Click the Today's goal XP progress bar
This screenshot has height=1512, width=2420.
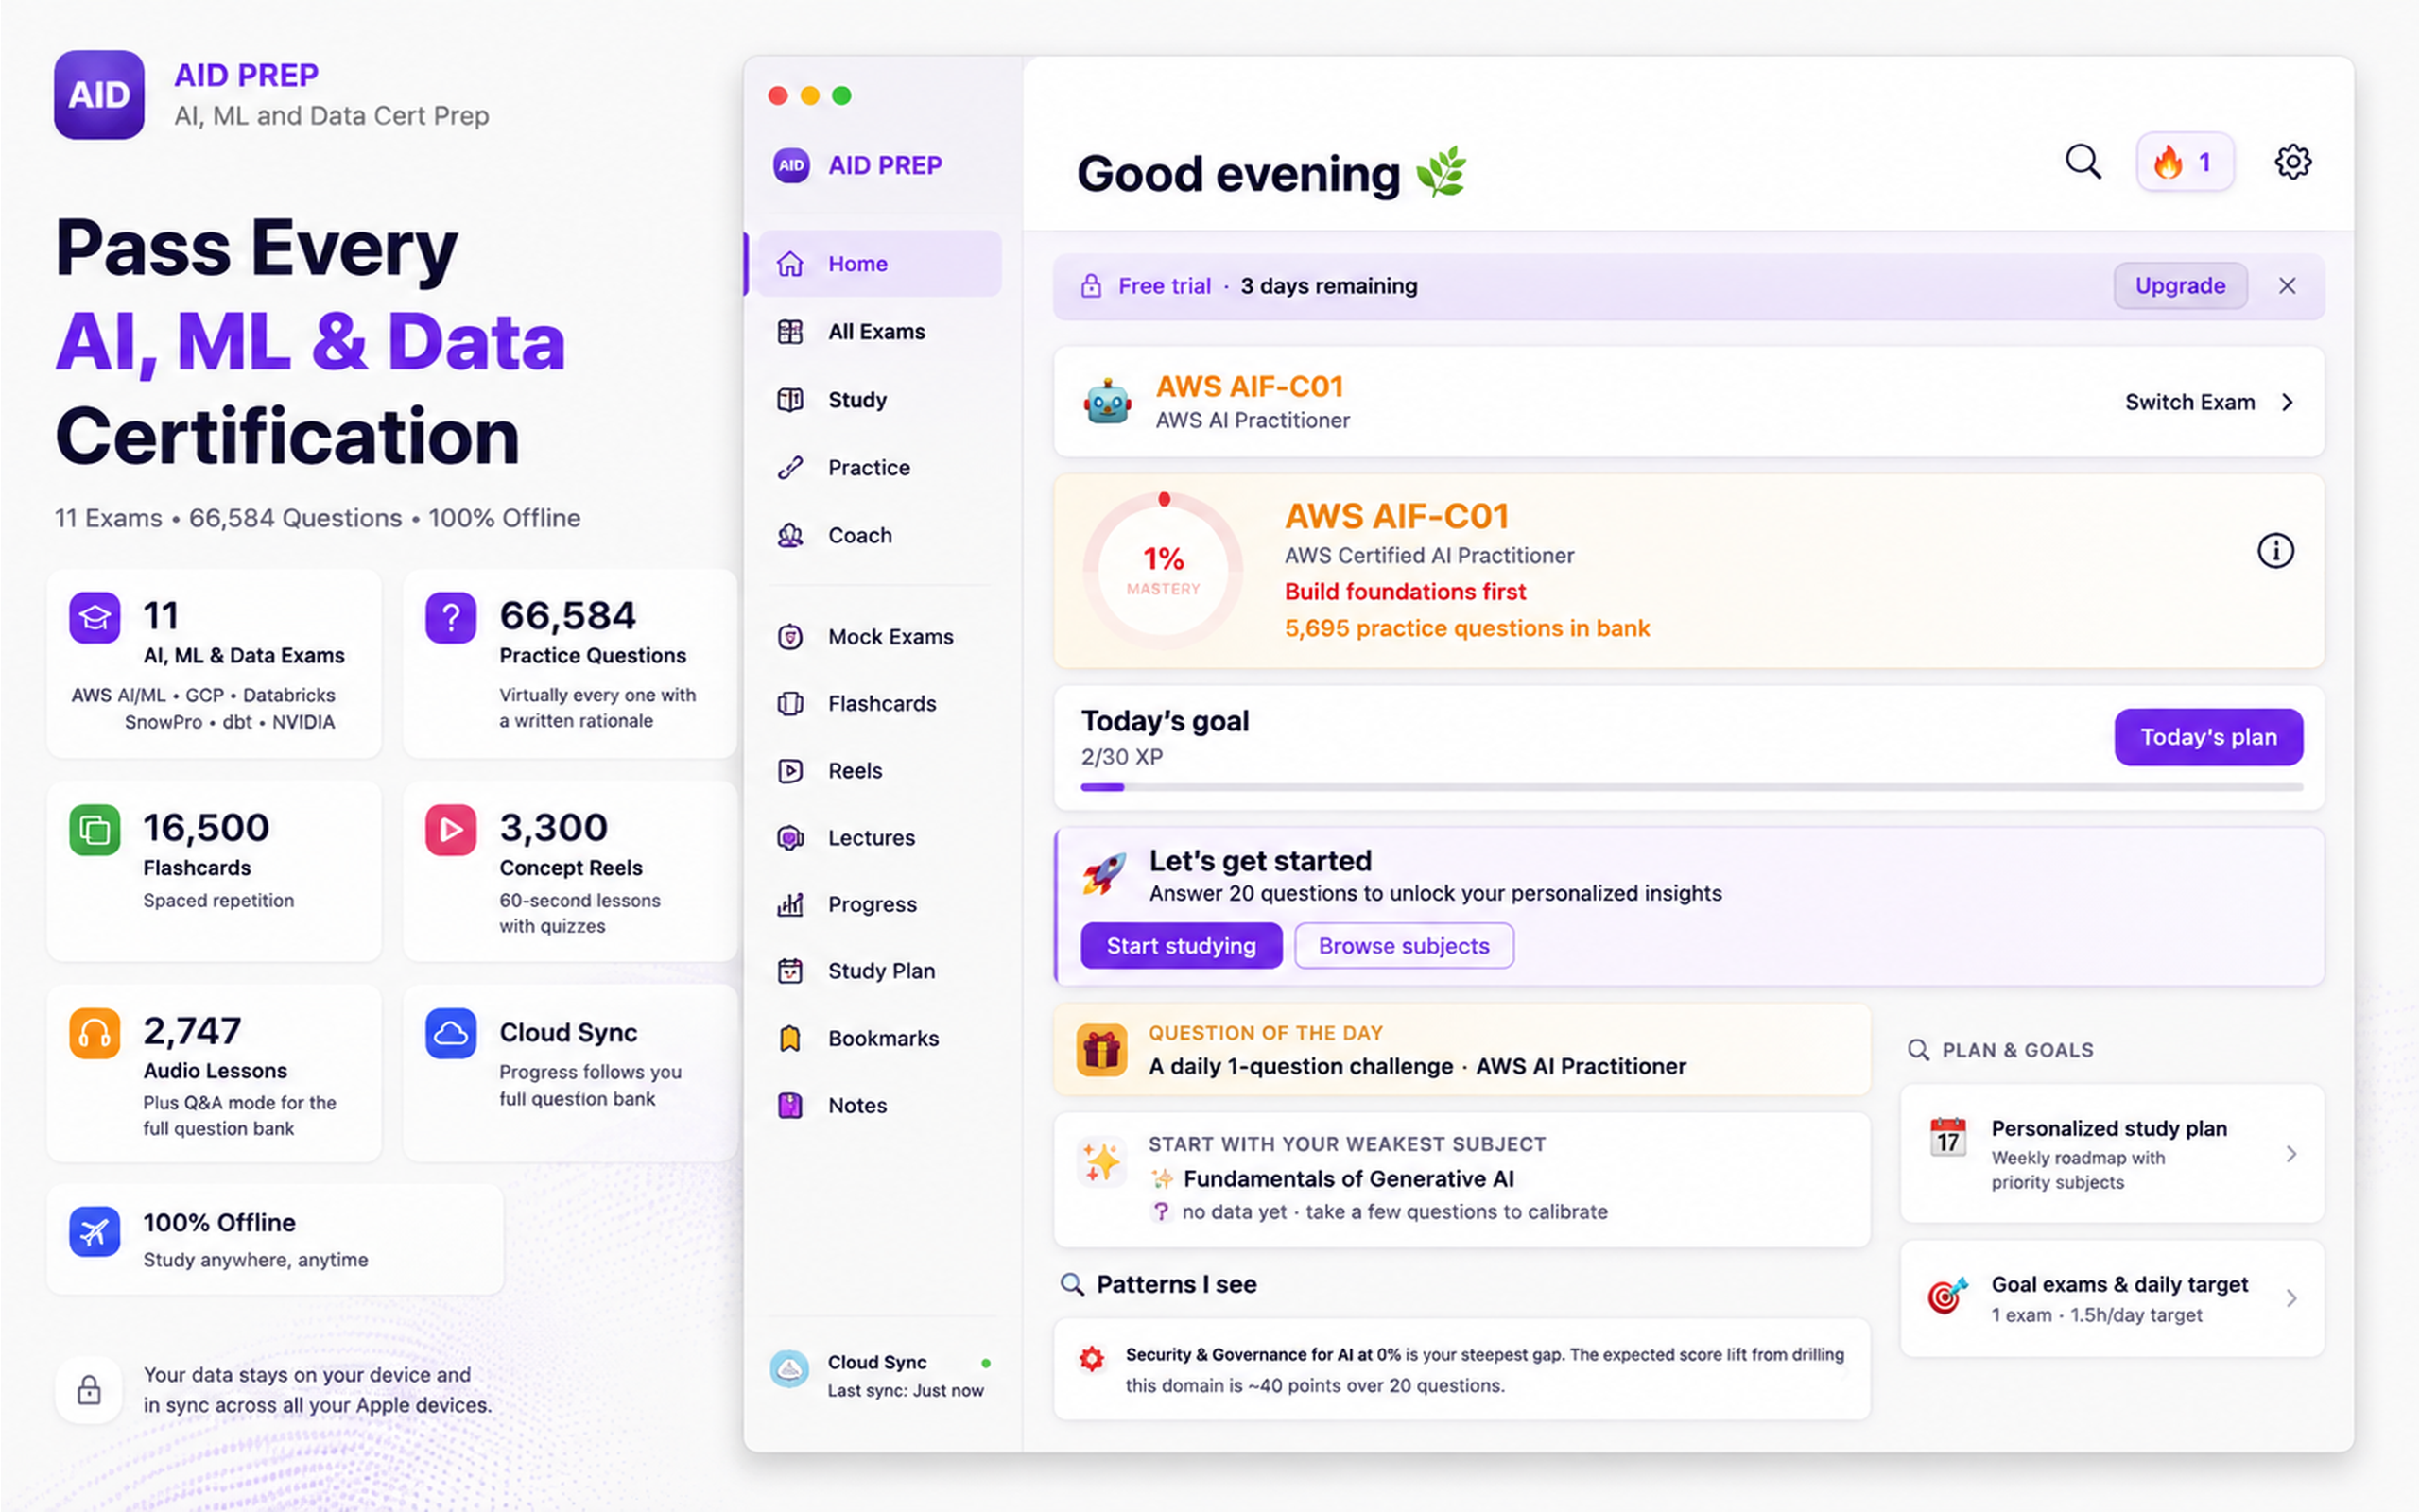click(1692, 788)
